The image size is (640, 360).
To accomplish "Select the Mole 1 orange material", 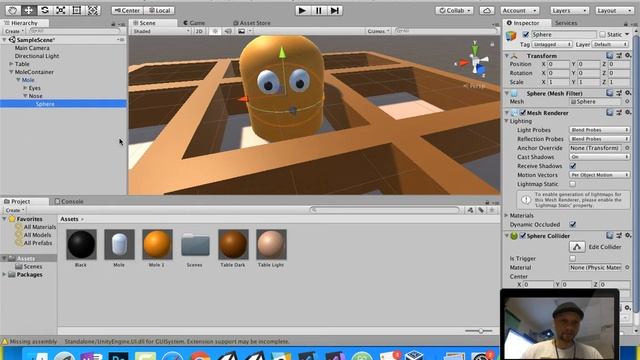I will pyautogui.click(x=157, y=244).
